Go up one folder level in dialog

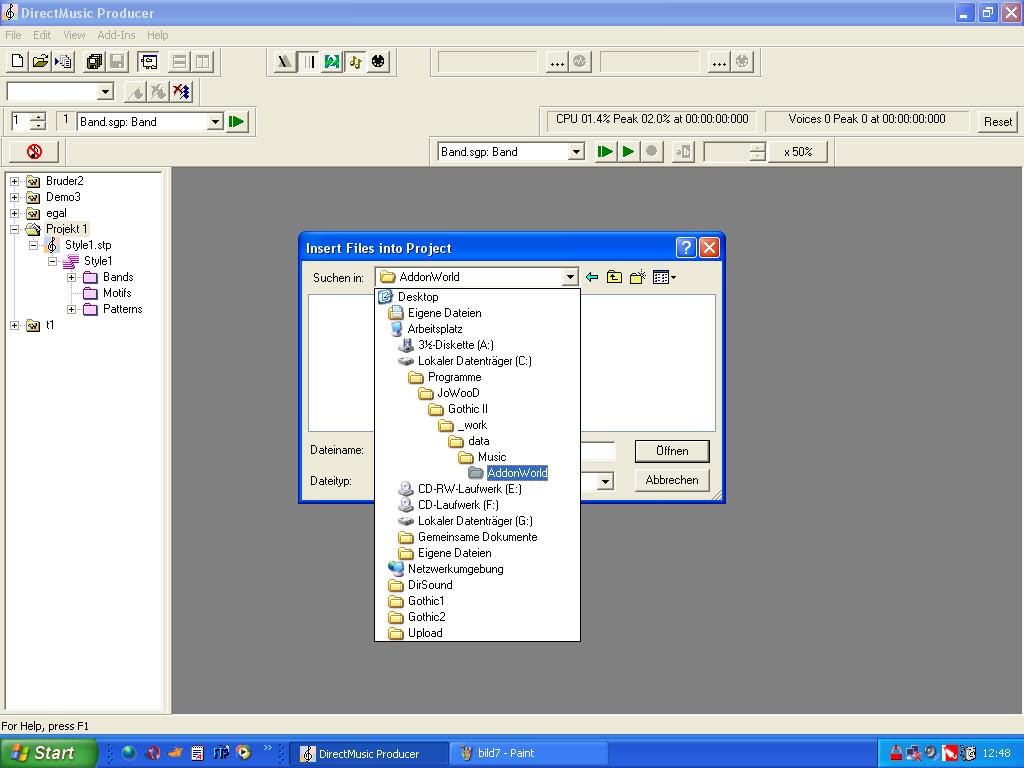(x=614, y=277)
